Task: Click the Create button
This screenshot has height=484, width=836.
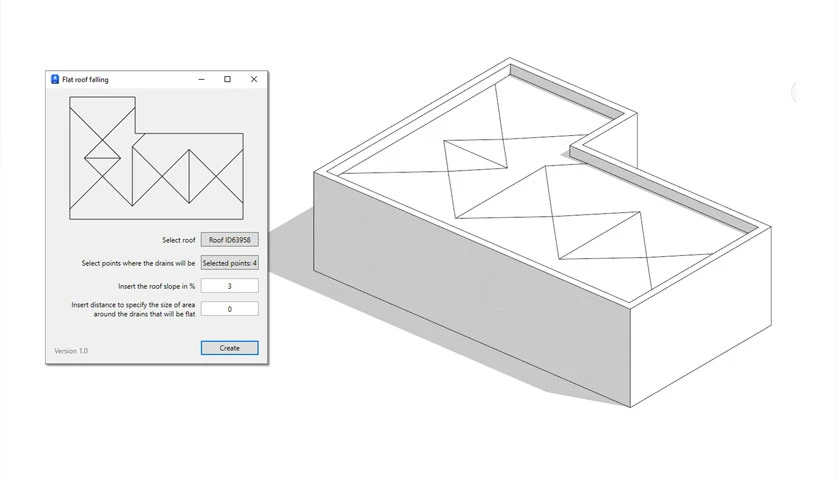Action: [x=230, y=348]
